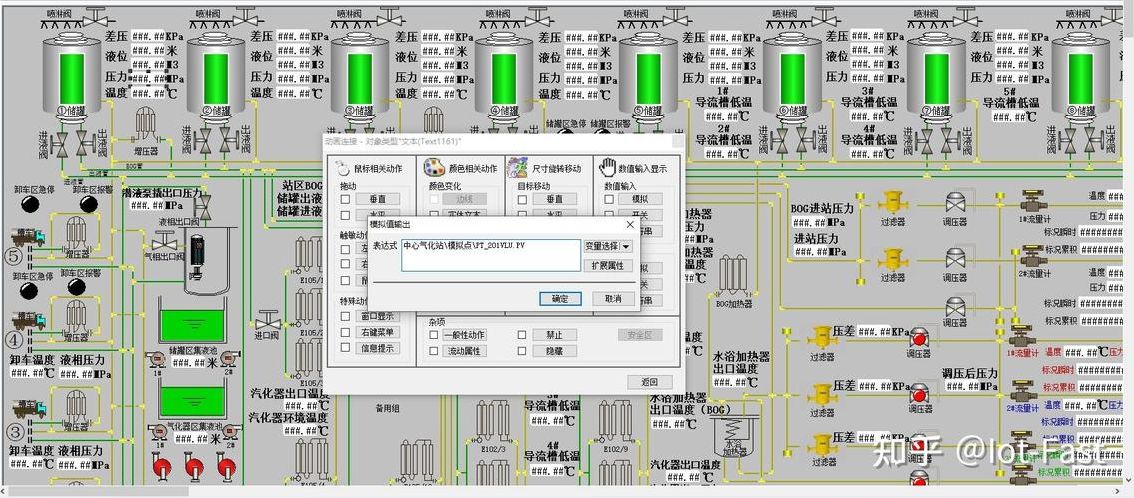Open 扩展属性 in the 模拟值输出 dialog
The image size is (1134, 498).
608,266
